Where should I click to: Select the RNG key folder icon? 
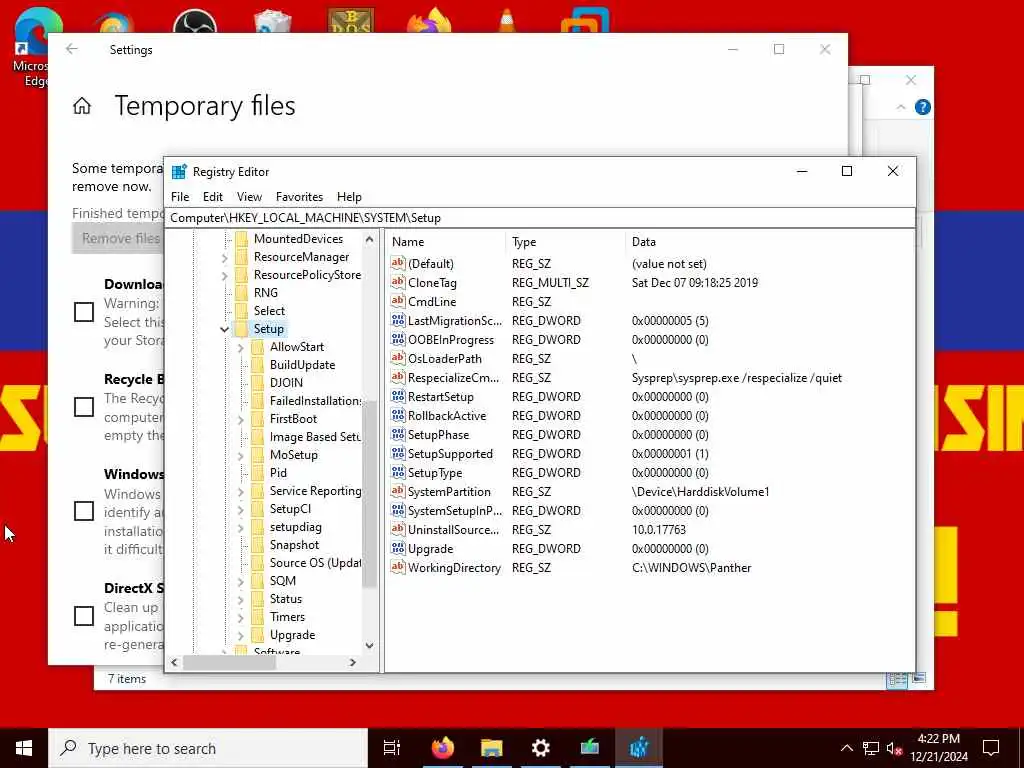pos(241,293)
